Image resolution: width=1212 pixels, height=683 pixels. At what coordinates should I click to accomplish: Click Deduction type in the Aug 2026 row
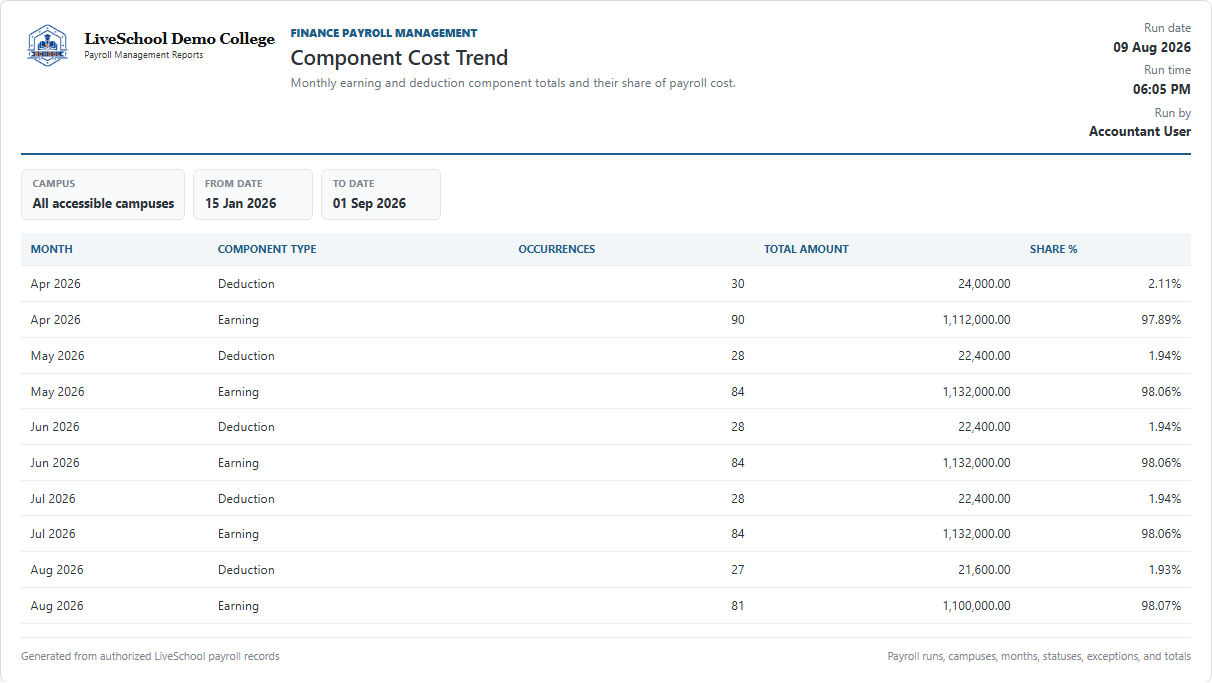pyautogui.click(x=246, y=570)
